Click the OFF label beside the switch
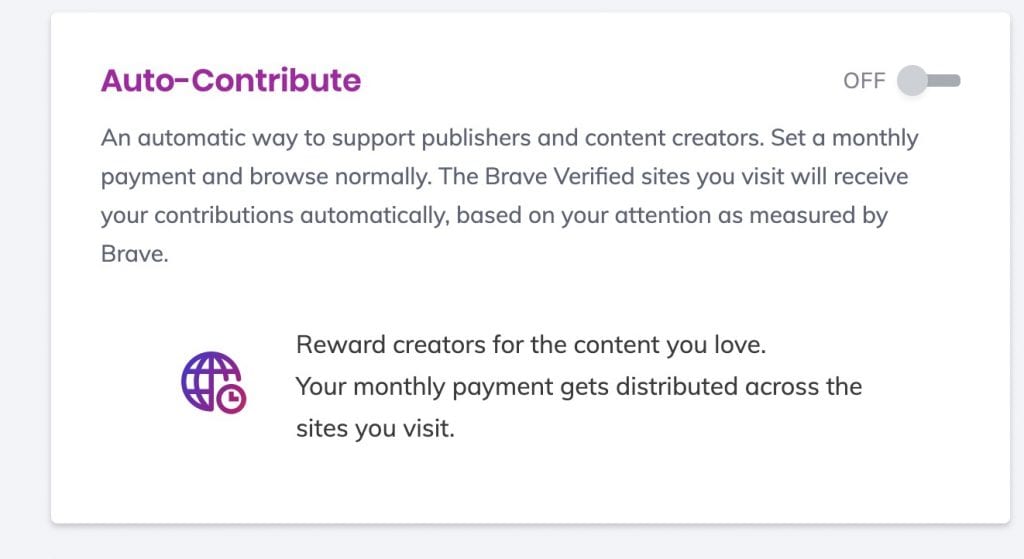 point(864,81)
